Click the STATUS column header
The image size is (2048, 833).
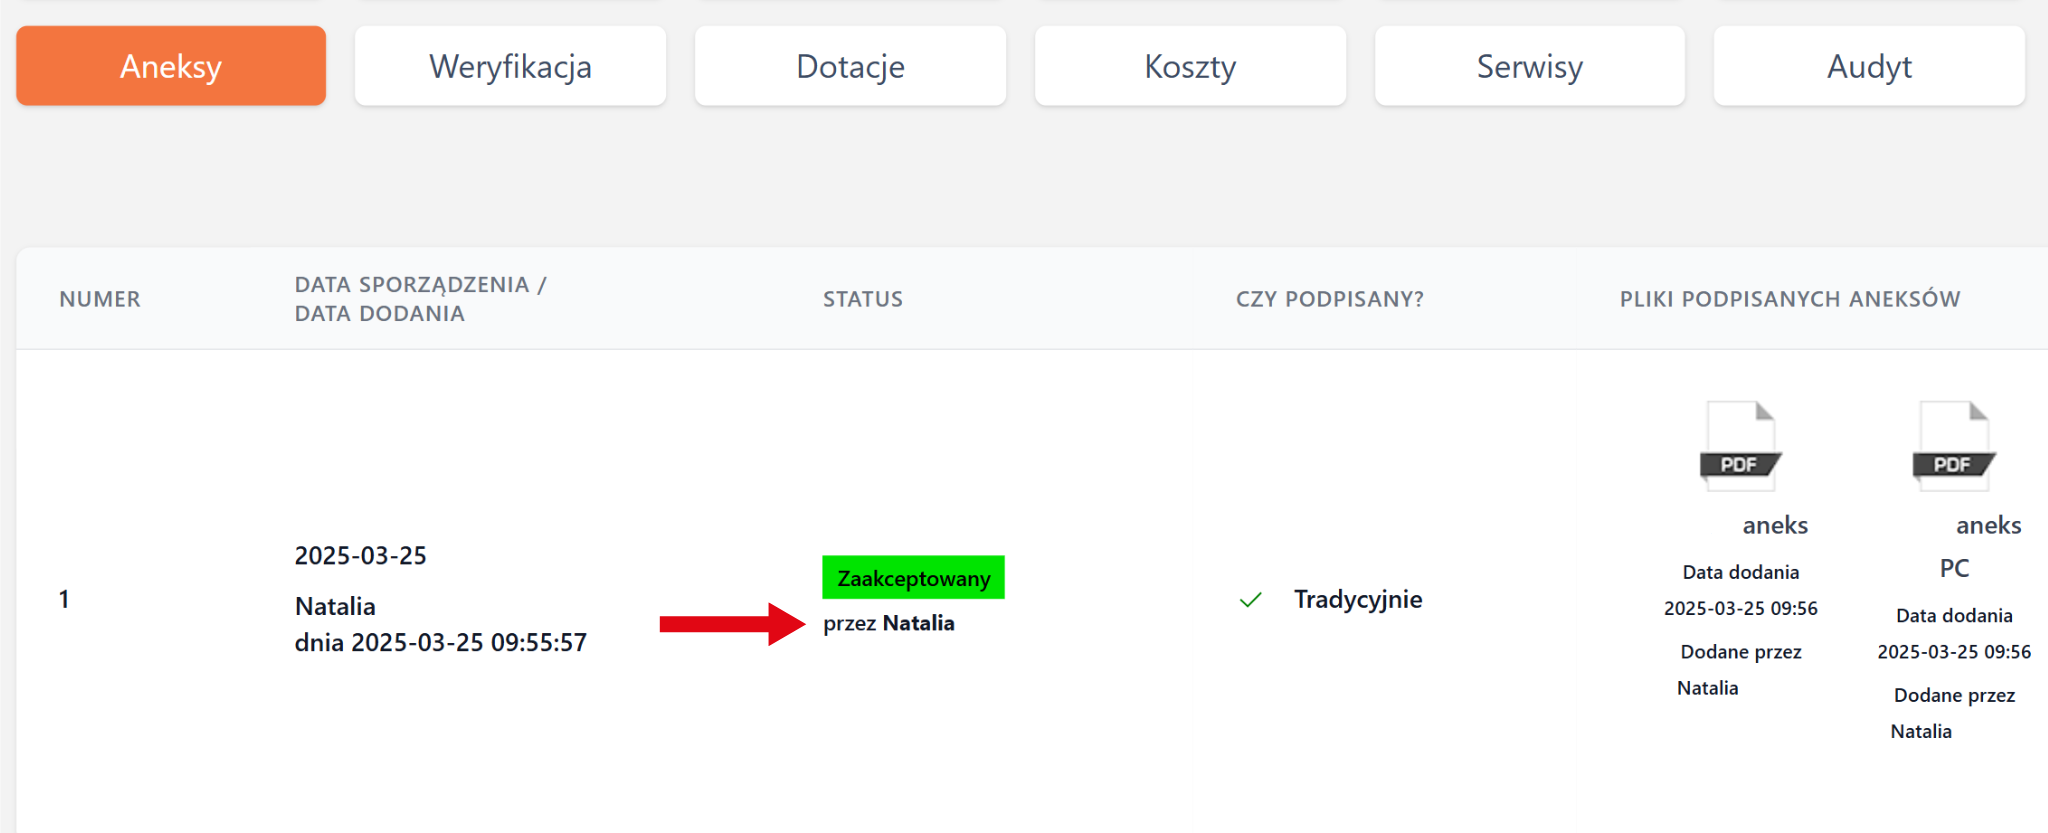pos(863,299)
